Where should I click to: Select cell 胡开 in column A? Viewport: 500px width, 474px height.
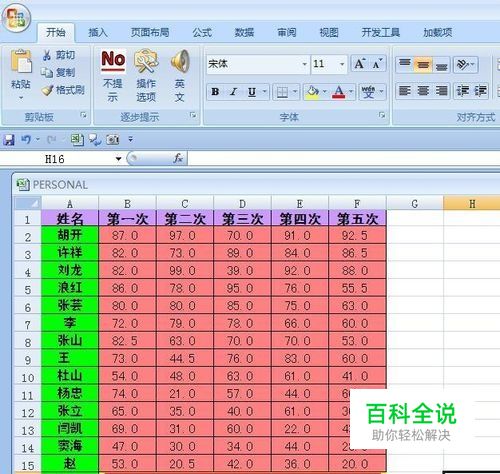70,235
